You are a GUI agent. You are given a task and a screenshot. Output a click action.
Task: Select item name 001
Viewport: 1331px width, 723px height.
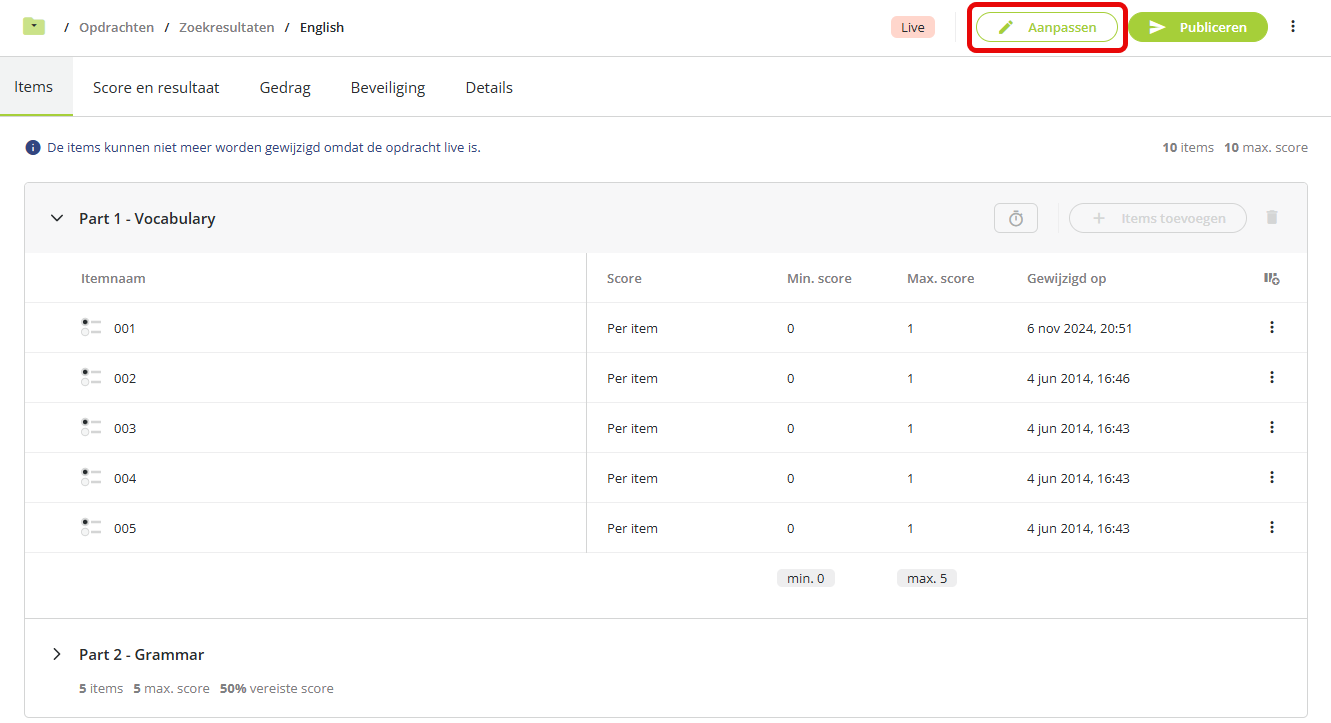(x=124, y=328)
